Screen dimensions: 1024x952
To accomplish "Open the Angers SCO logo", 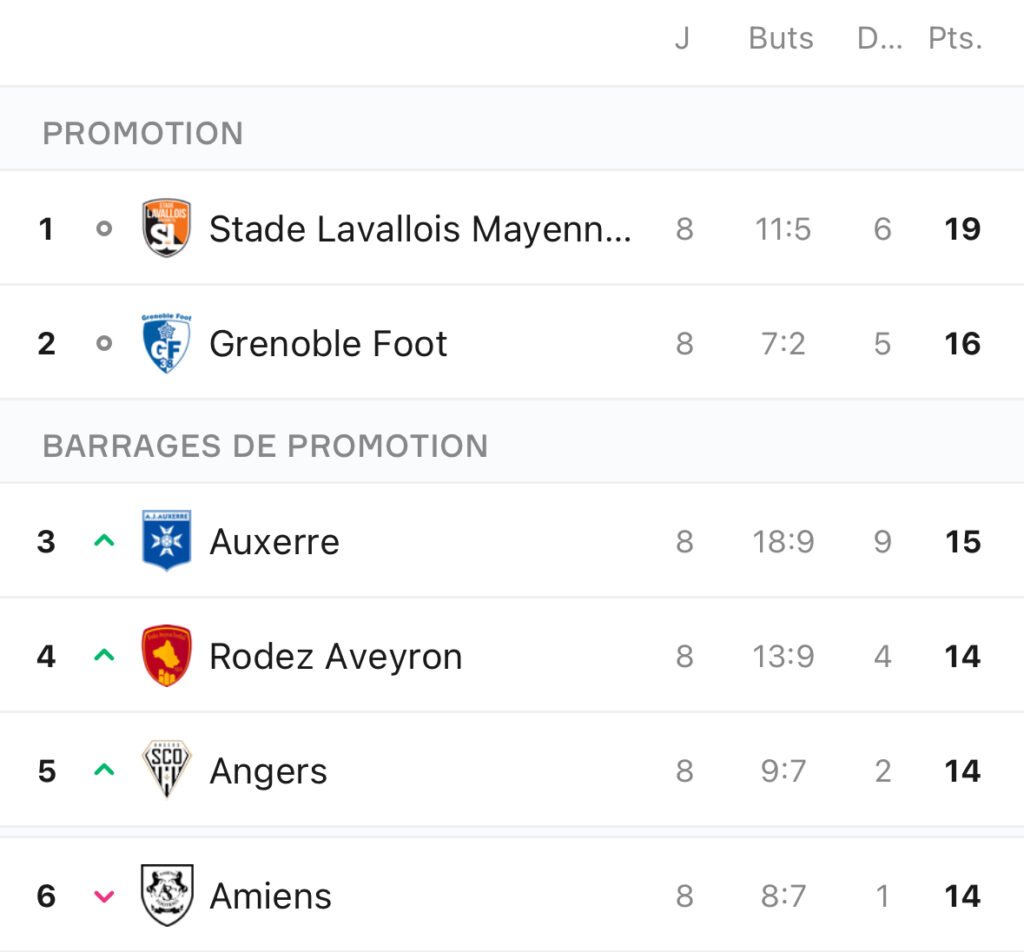I will point(167,769).
